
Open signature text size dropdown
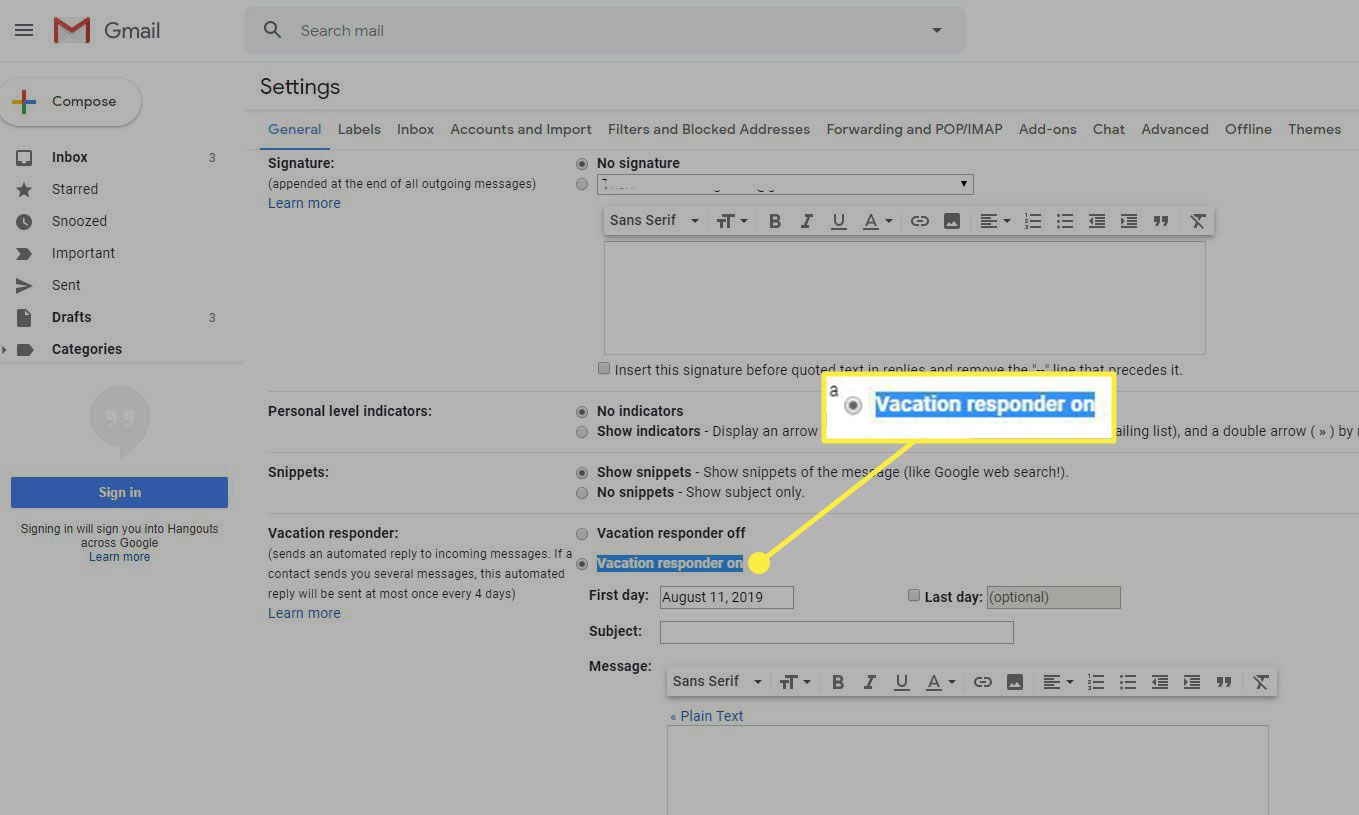[x=732, y=221]
